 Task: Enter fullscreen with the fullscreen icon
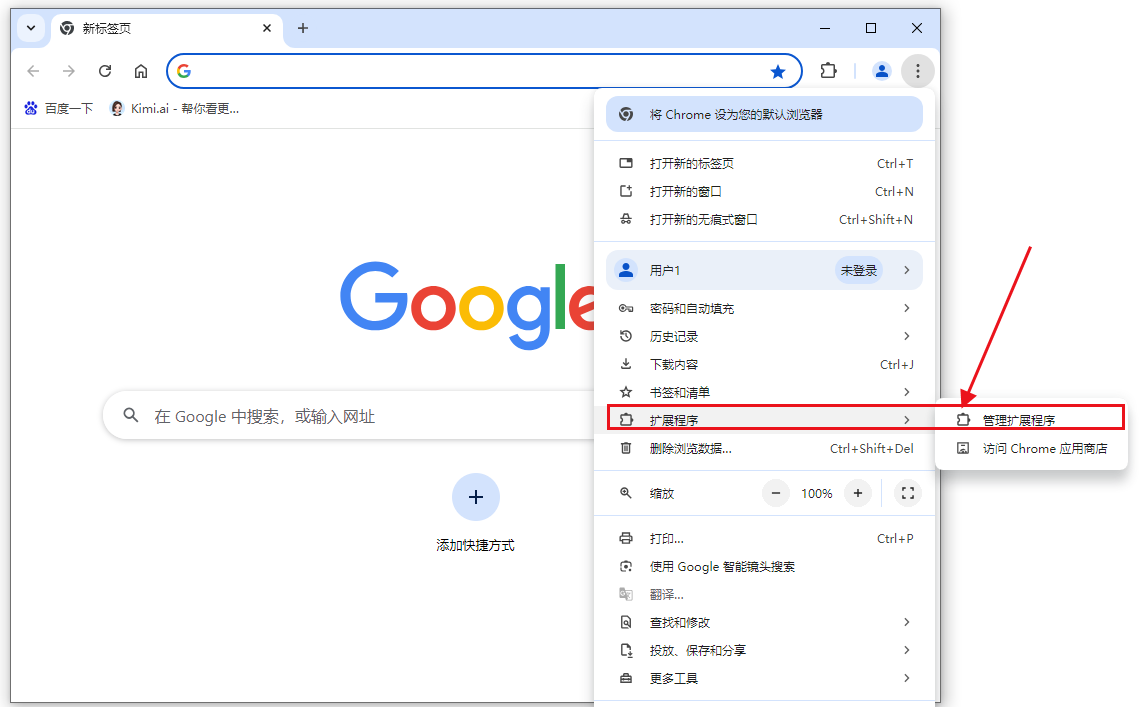click(908, 494)
